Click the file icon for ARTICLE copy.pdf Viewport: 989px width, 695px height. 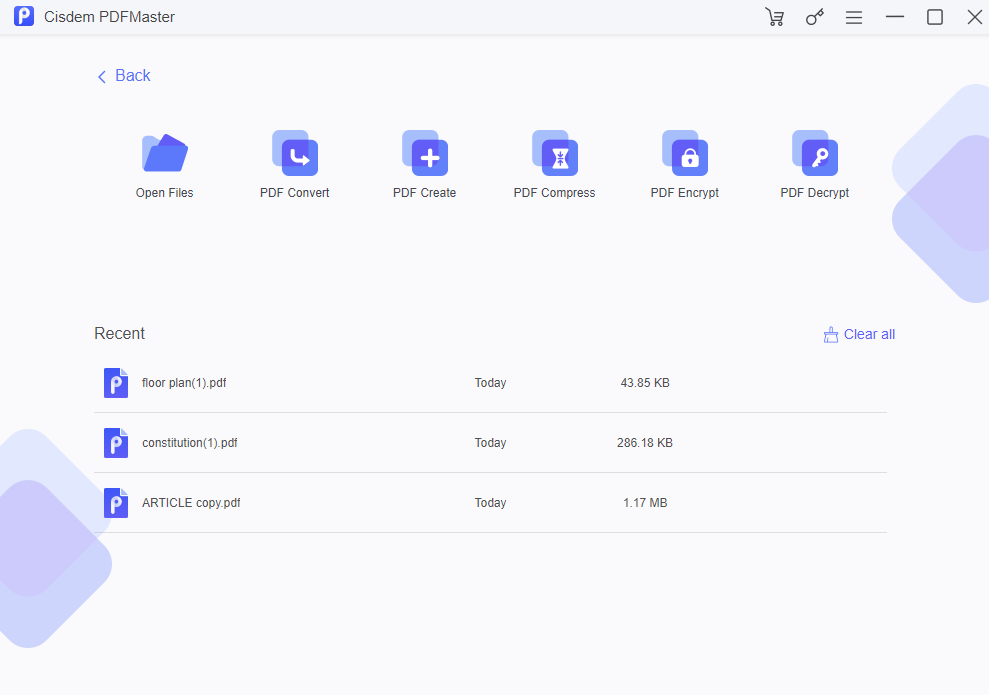click(x=116, y=503)
